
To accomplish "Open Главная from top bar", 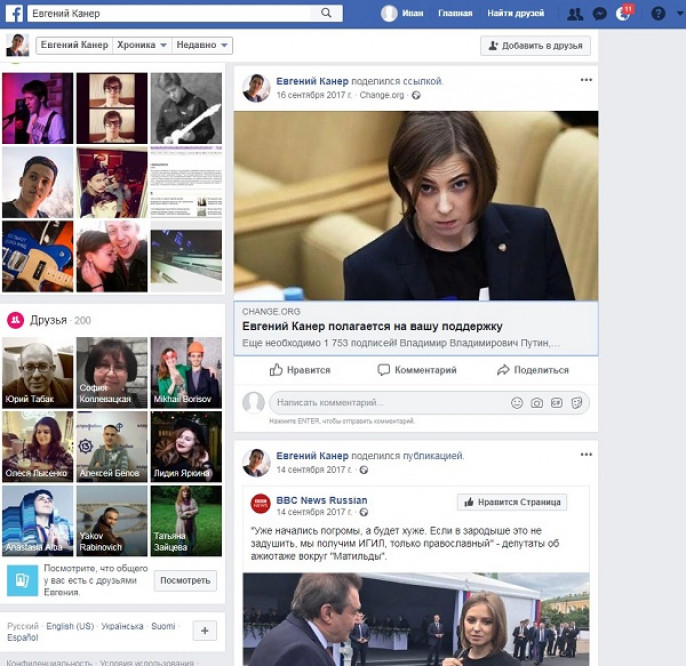I will click(455, 14).
